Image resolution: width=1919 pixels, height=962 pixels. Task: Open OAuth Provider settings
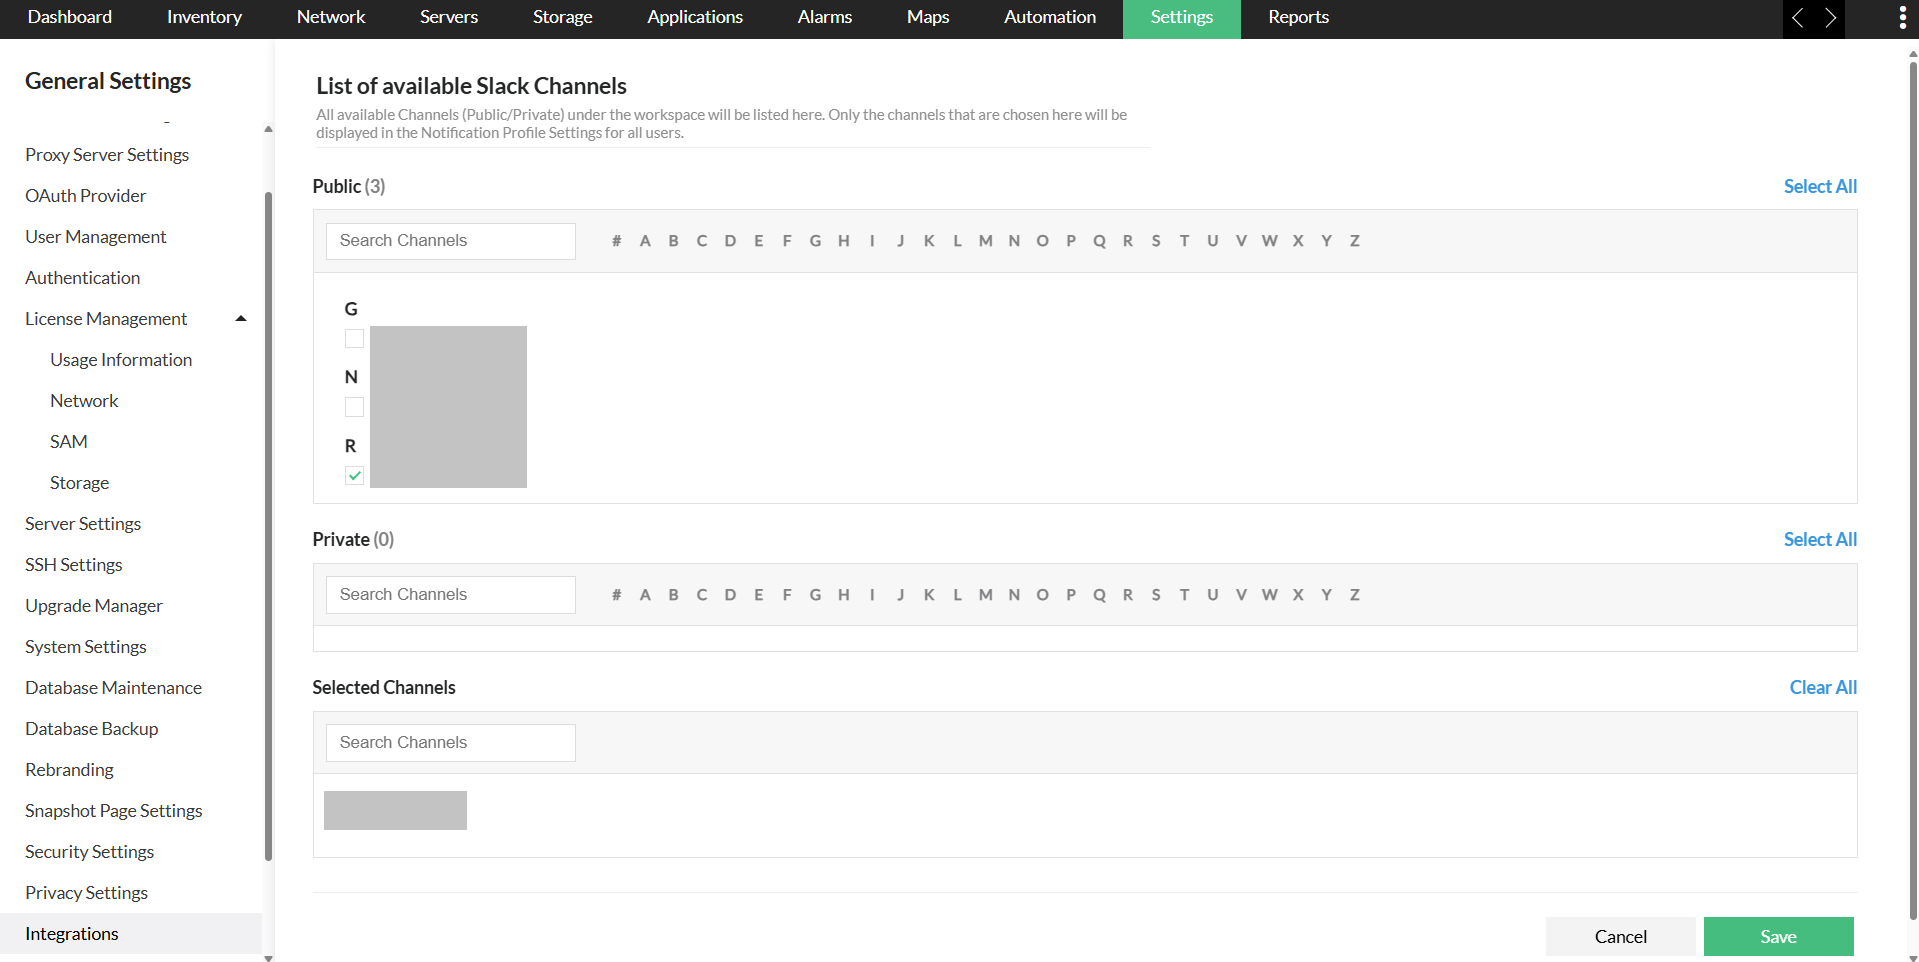pos(86,196)
